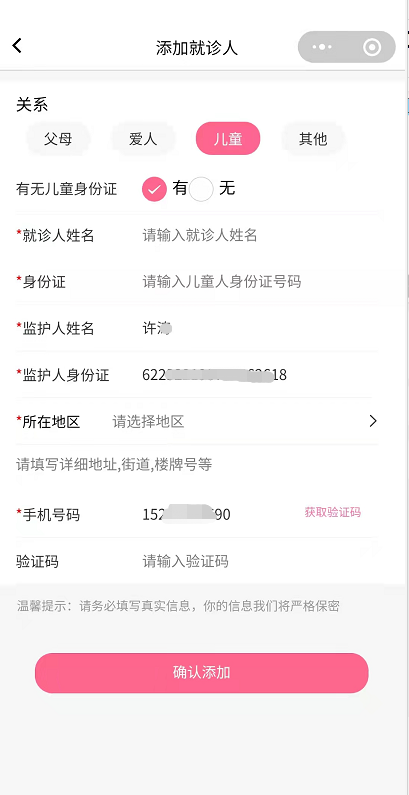Tap the 确认添加 button
Image resolution: width=409 pixels, height=795 pixels.
[202, 673]
